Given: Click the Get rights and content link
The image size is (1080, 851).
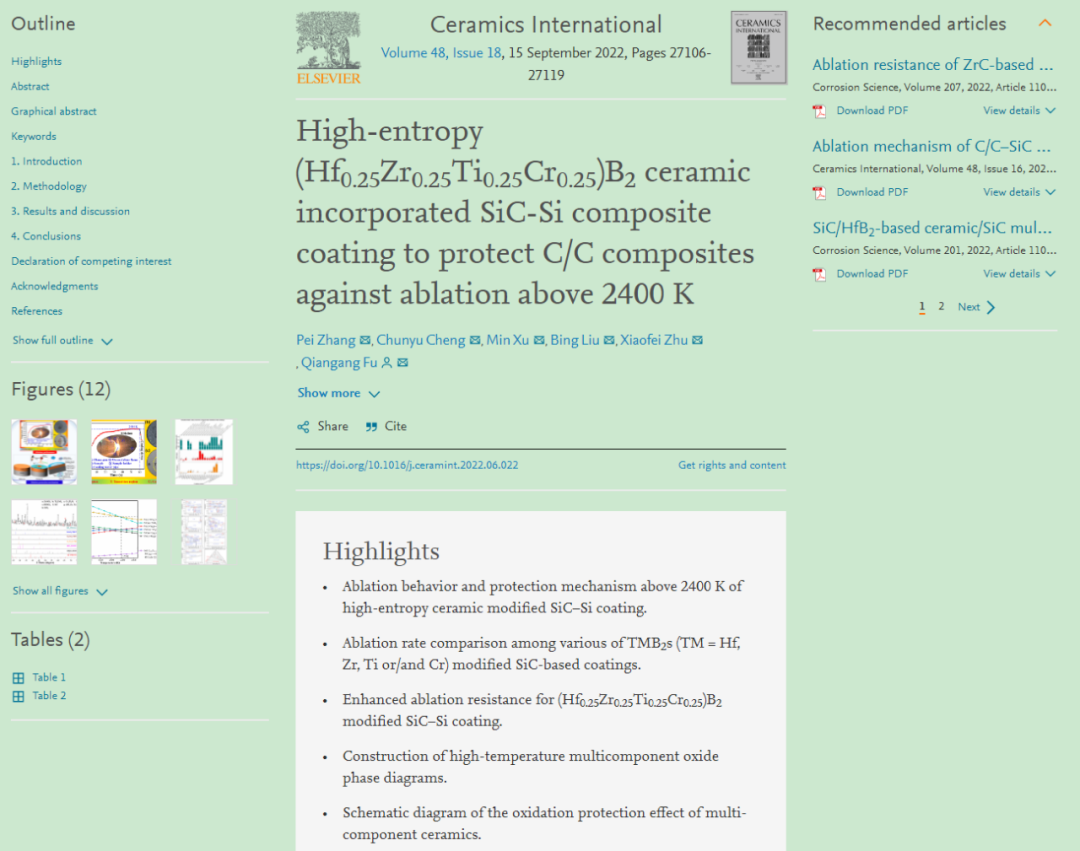Looking at the screenshot, I should (731, 465).
